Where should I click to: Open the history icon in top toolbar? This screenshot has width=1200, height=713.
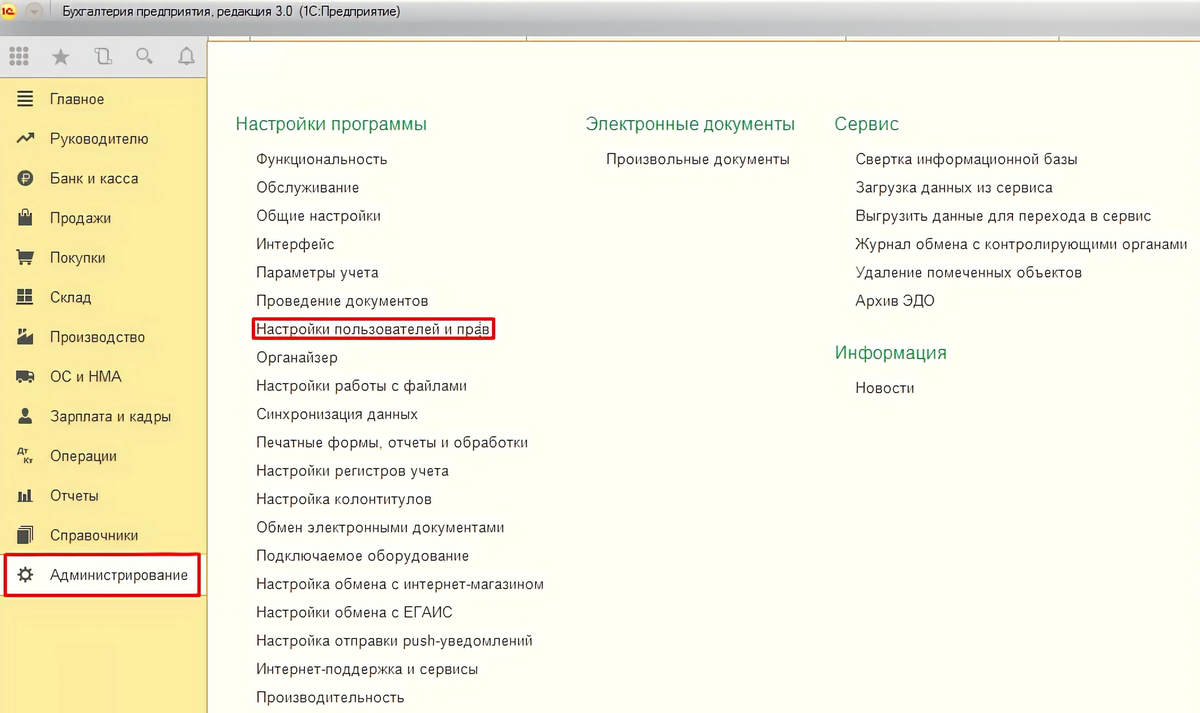click(x=103, y=57)
